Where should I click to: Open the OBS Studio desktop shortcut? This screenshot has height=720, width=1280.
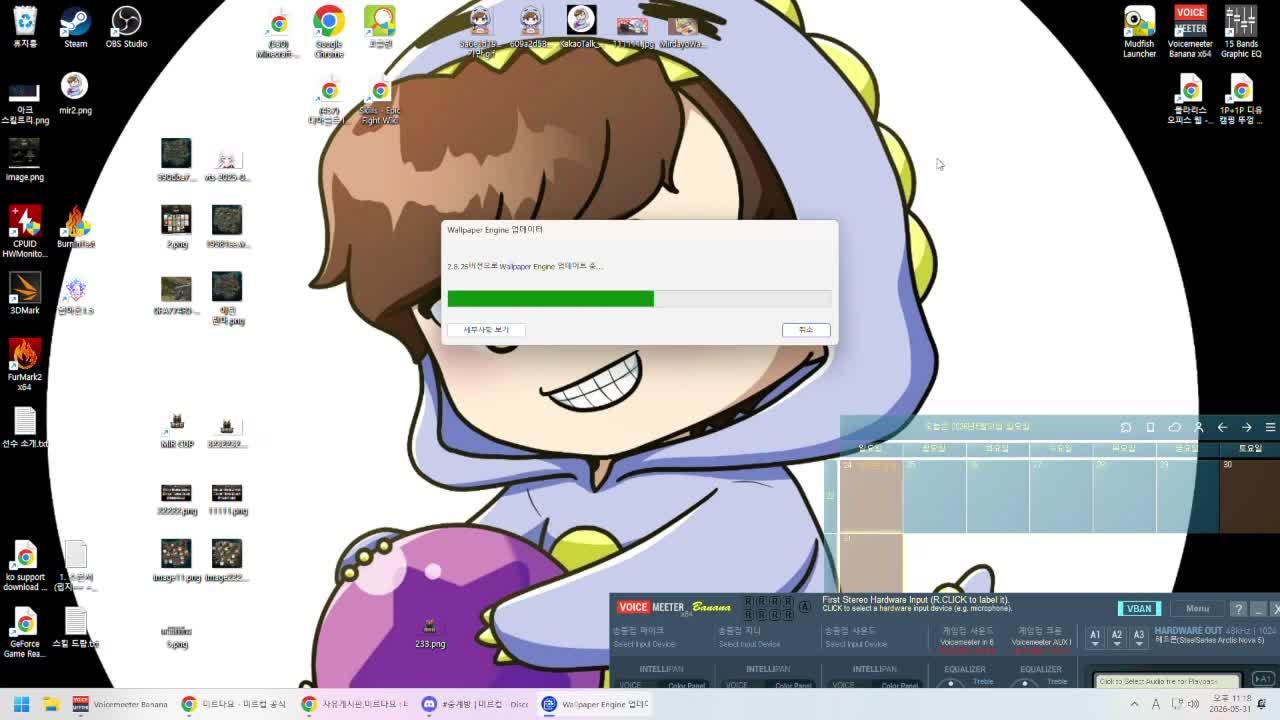coord(126,27)
